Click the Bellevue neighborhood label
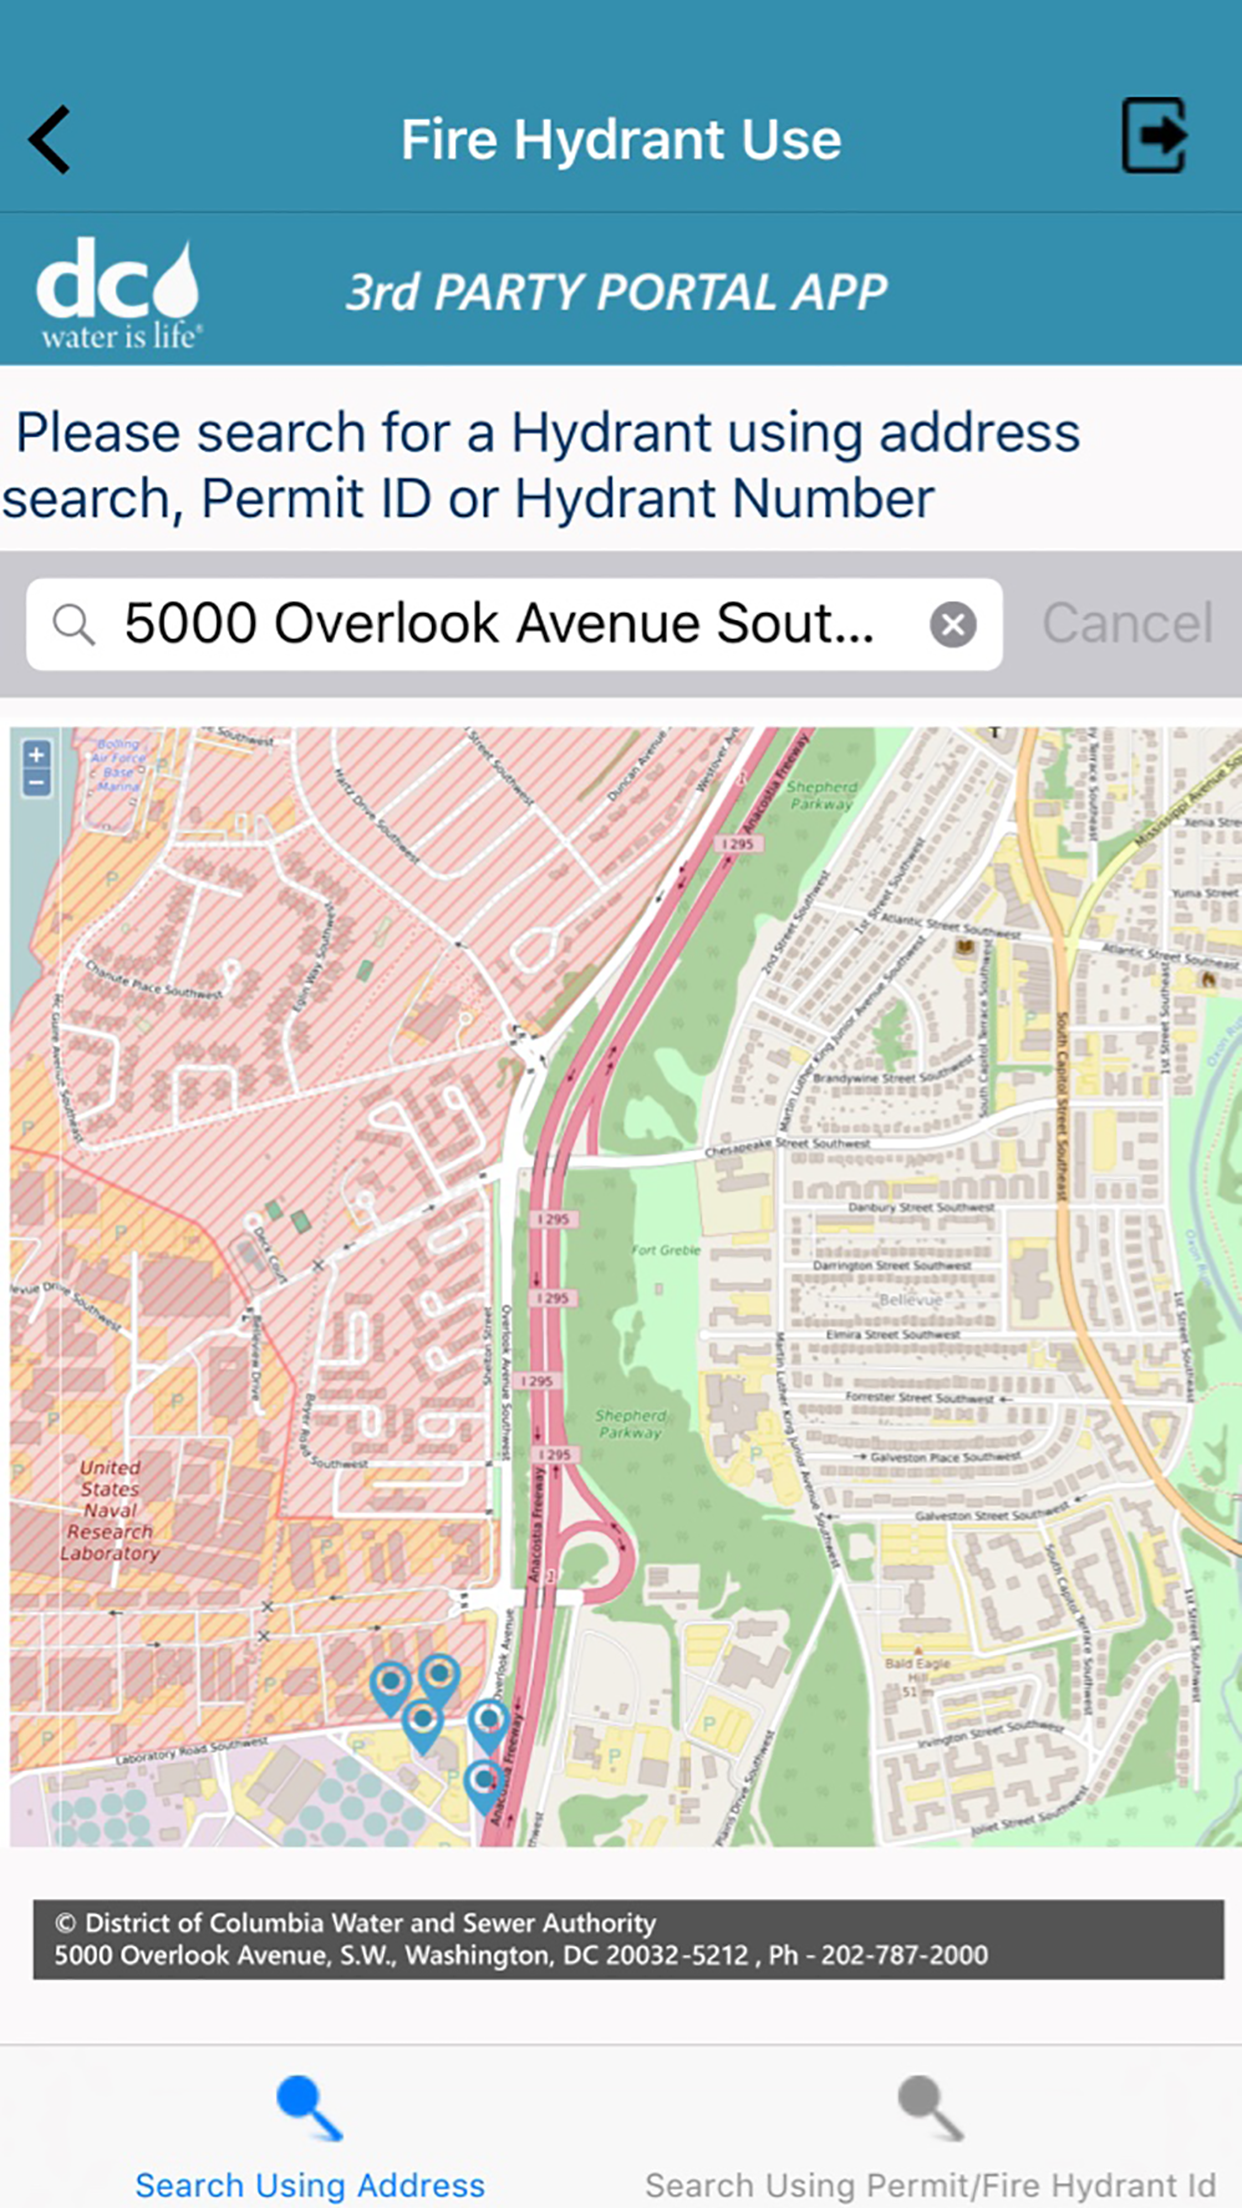The width and height of the screenshot is (1242, 2208). 910,1300
